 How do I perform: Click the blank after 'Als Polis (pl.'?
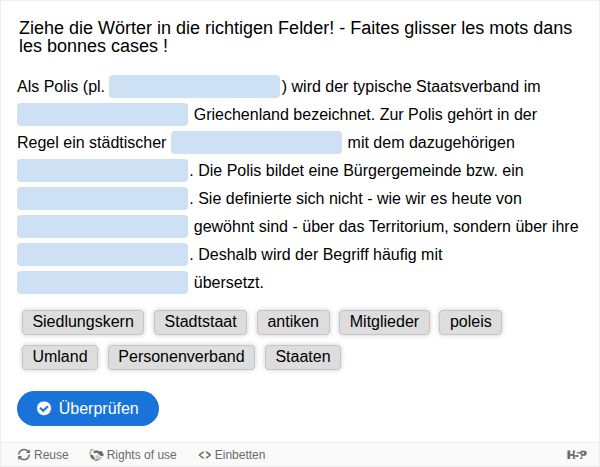tap(195, 87)
